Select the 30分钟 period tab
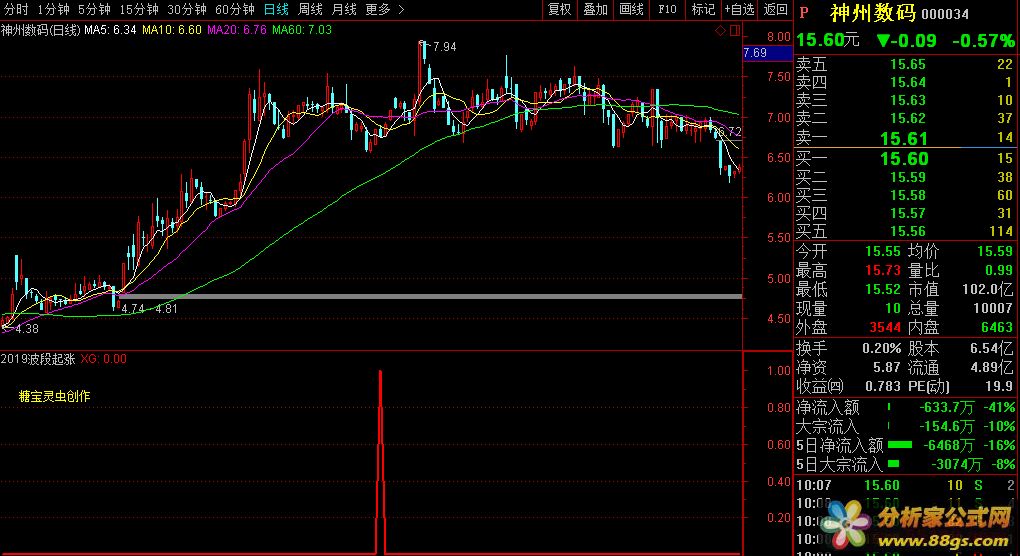Image resolution: width=1020 pixels, height=556 pixels. [x=187, y=9]
